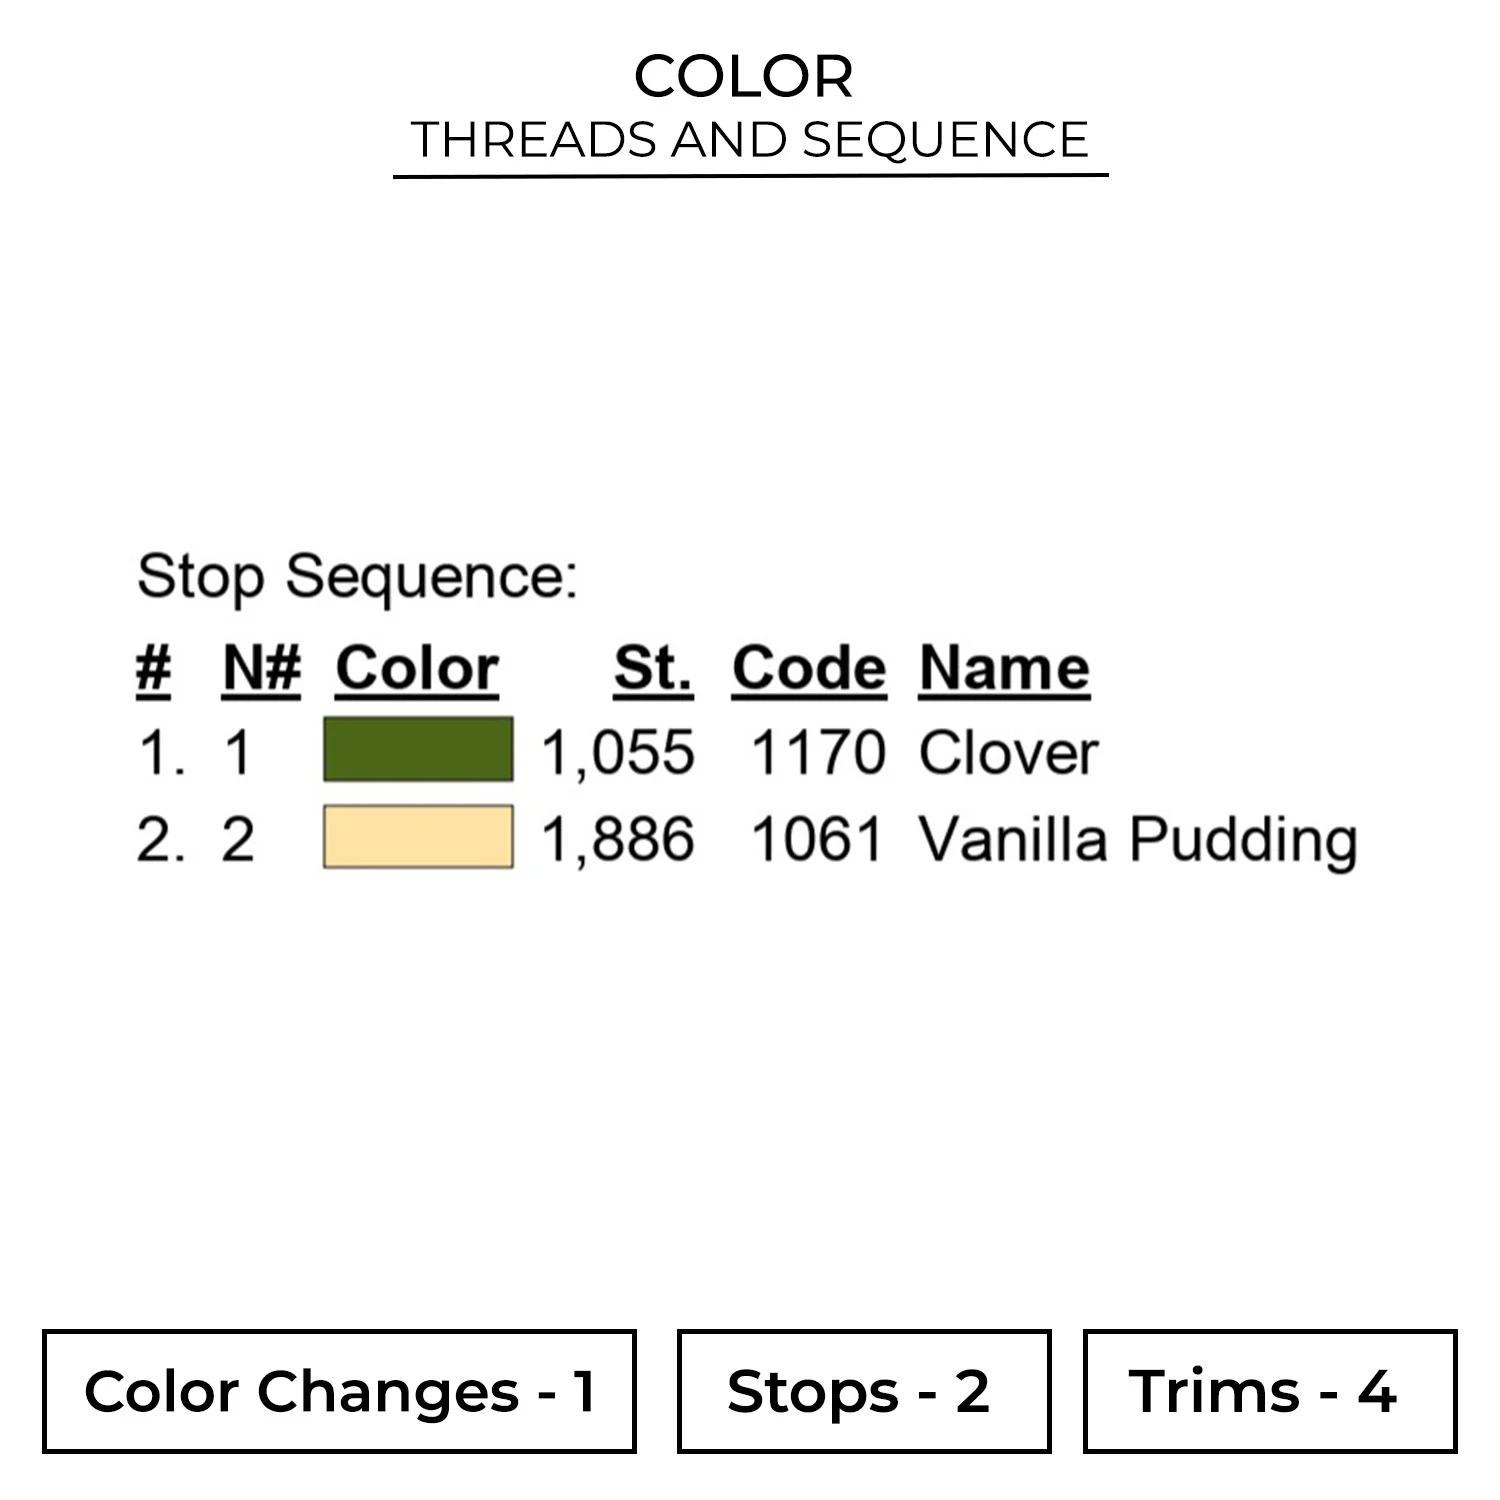
Task: Click the Color column header
Action: (x=417, y=667)
